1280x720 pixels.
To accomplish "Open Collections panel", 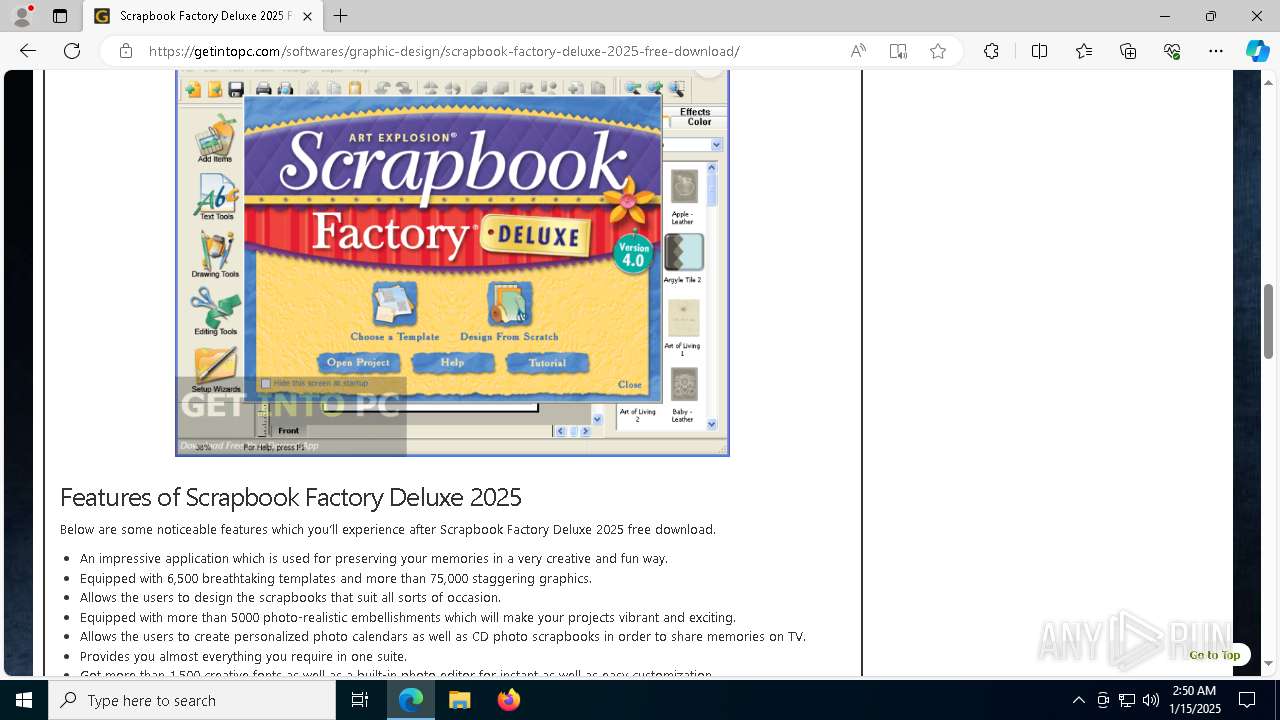I will 1128,51.
